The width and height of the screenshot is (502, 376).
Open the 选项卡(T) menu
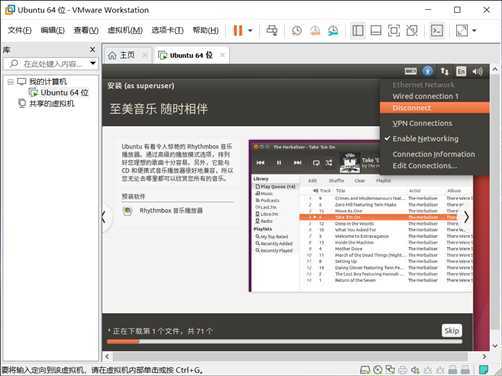(167, 30)
